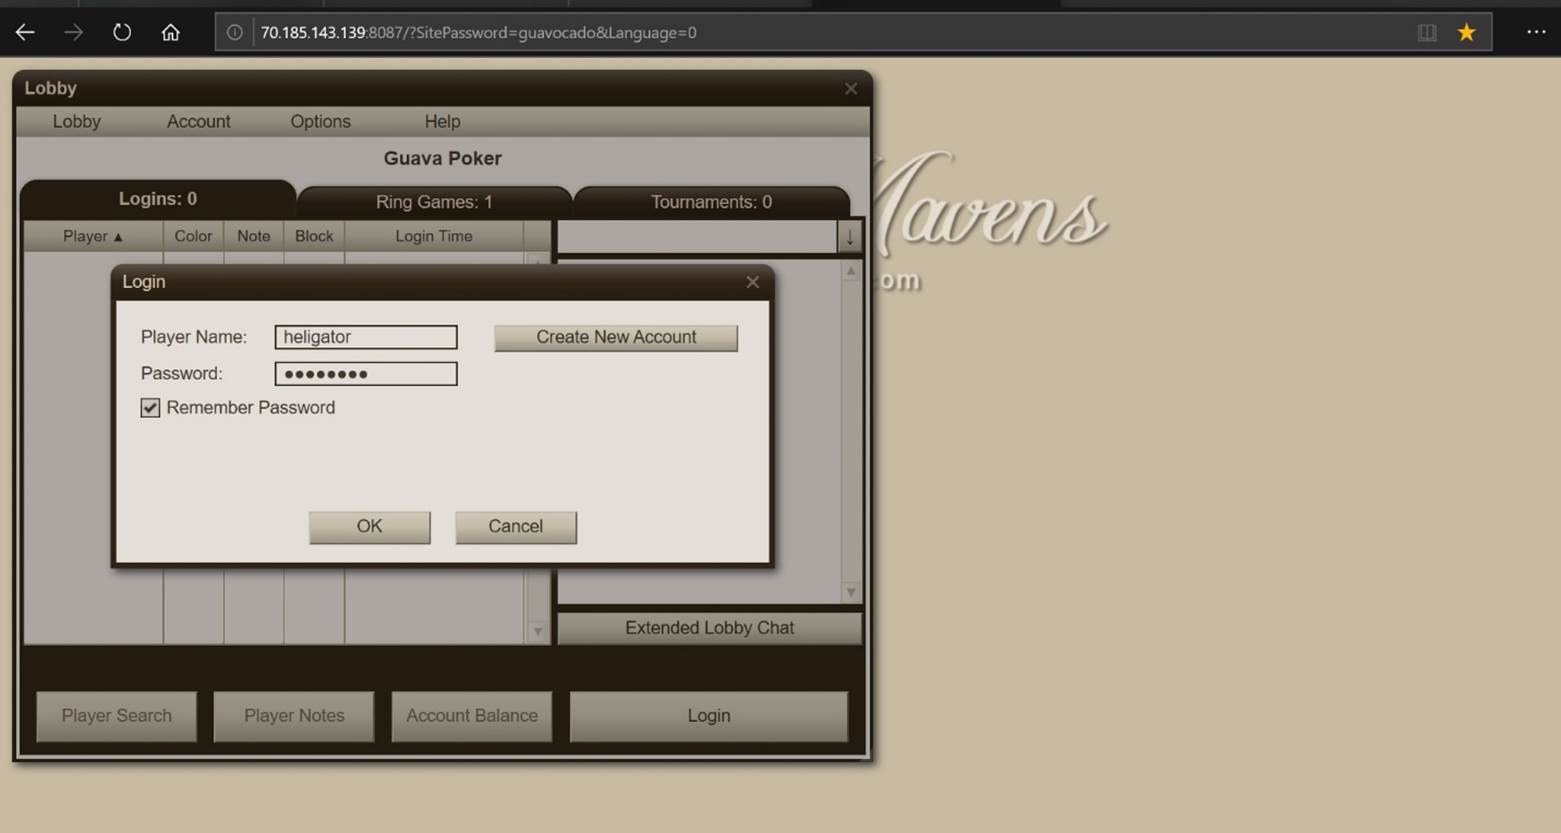Click the chat message send arrow icon
Viewport: 1561px width, 833px height.
pos(850,237)
